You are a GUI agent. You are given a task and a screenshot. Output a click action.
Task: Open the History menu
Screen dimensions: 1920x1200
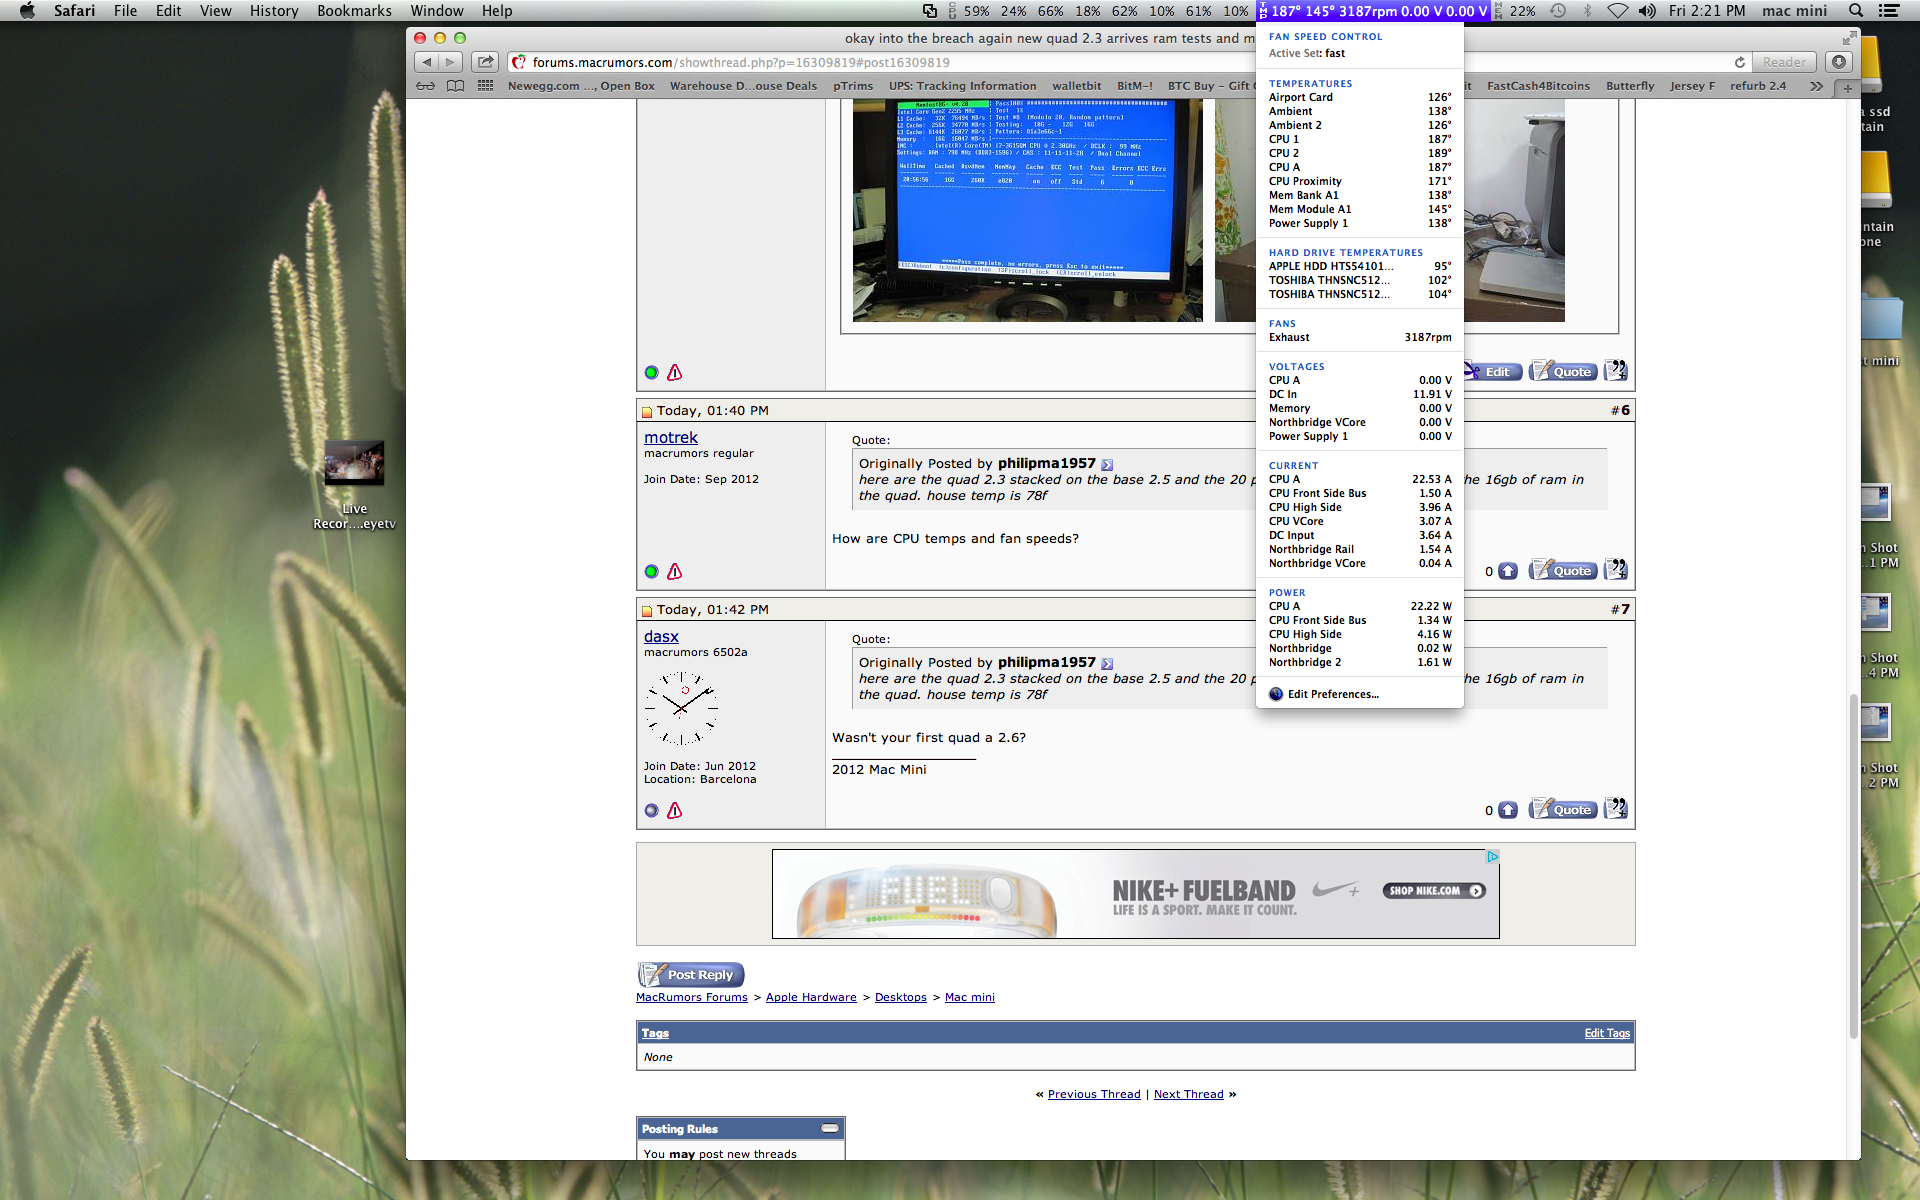pos(274,11)
